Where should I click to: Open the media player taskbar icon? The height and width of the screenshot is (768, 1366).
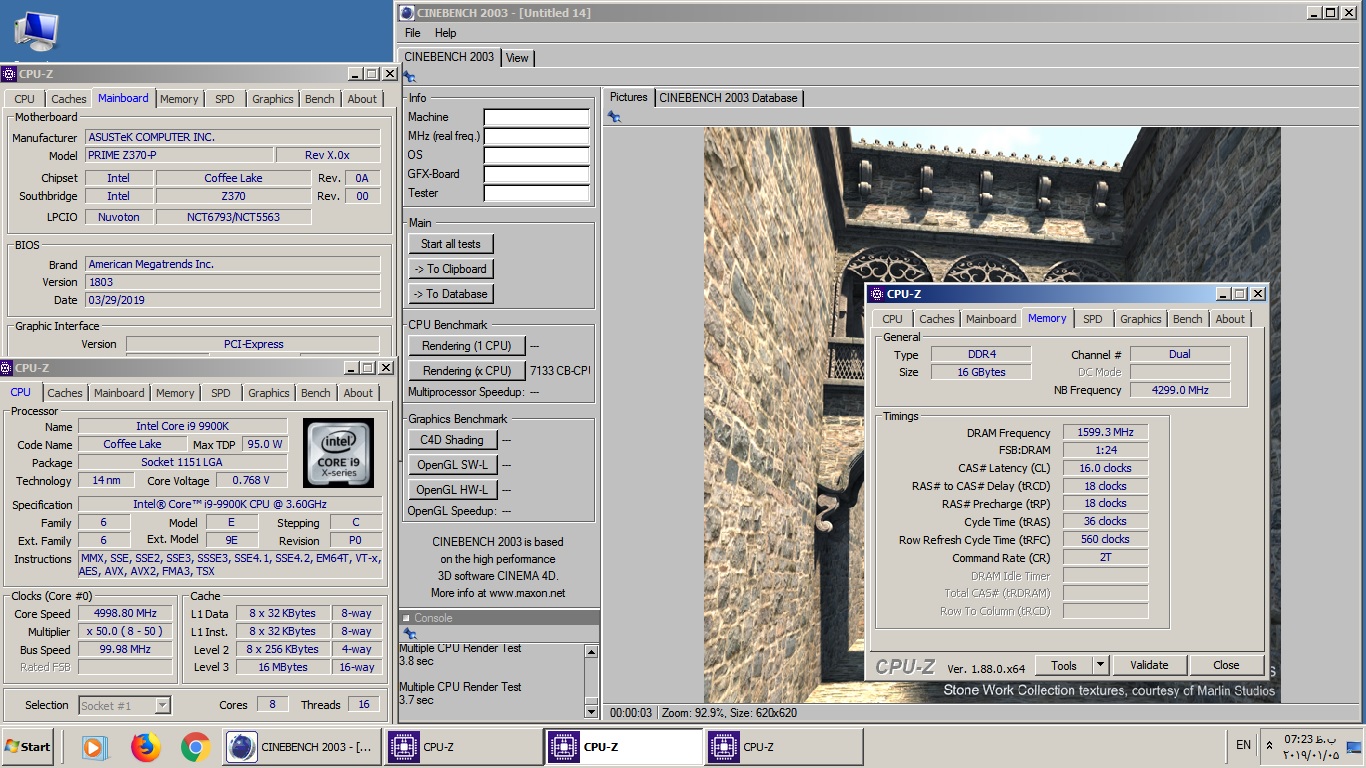coord(94,747)
